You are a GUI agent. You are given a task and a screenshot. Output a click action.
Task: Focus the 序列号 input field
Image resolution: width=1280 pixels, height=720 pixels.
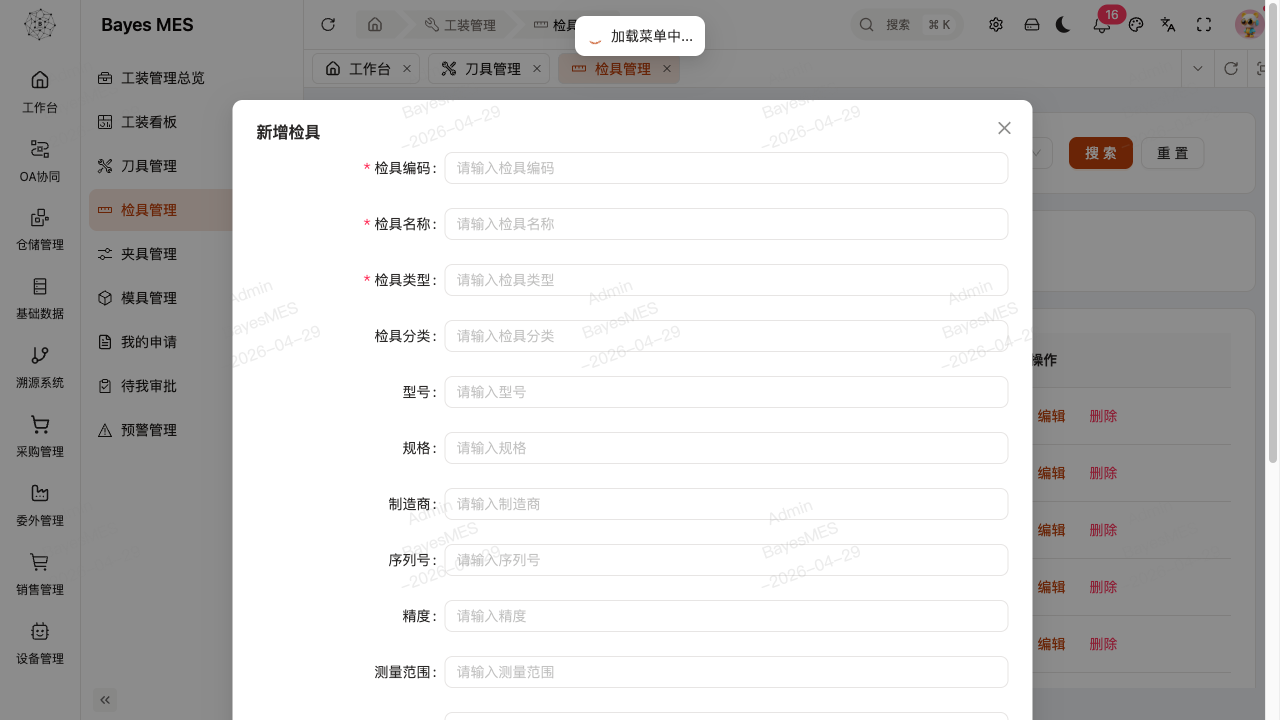726,560
